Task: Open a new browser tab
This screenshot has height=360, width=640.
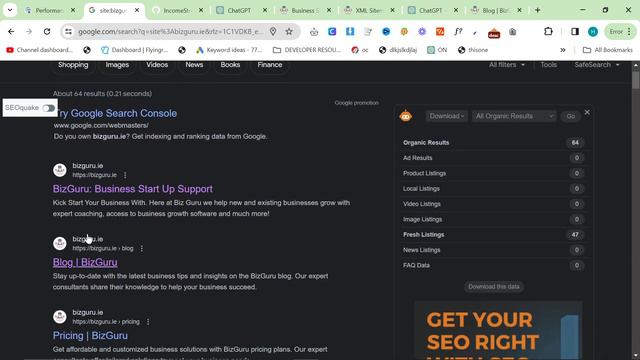Action: [x=538, y=10]
